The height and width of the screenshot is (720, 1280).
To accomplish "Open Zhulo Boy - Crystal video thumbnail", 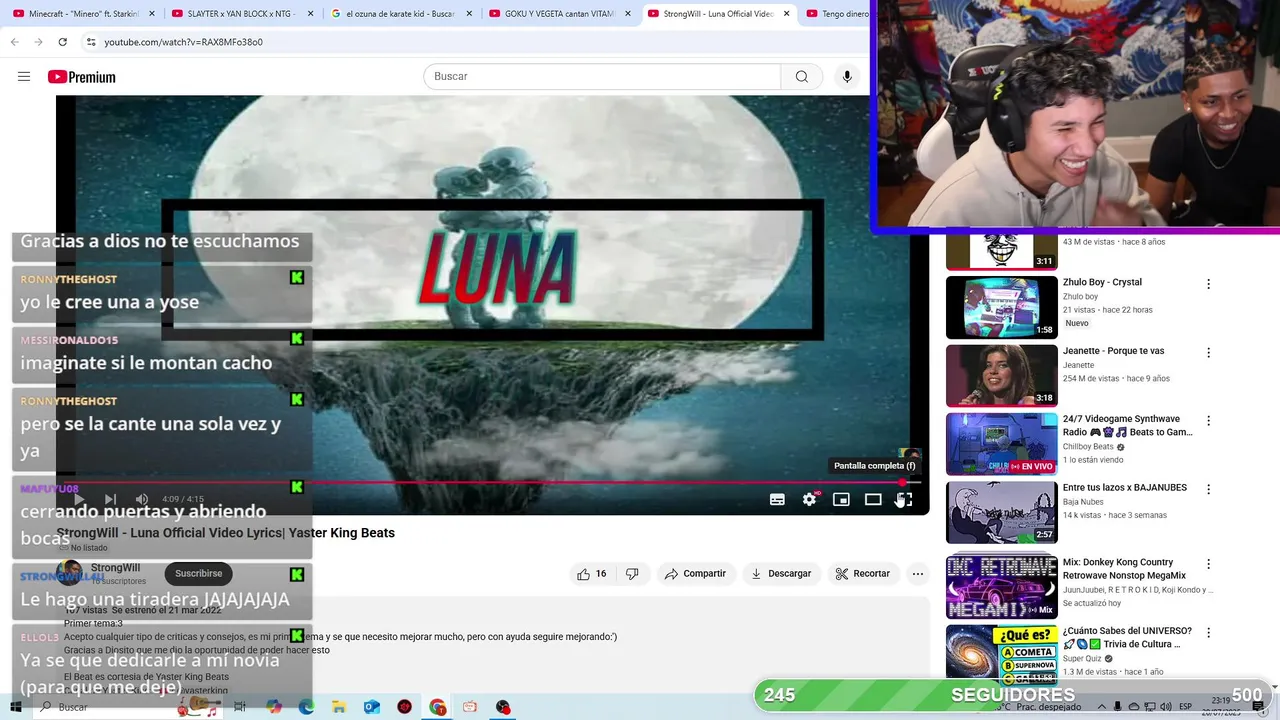I will click(x=1001, y=307).
